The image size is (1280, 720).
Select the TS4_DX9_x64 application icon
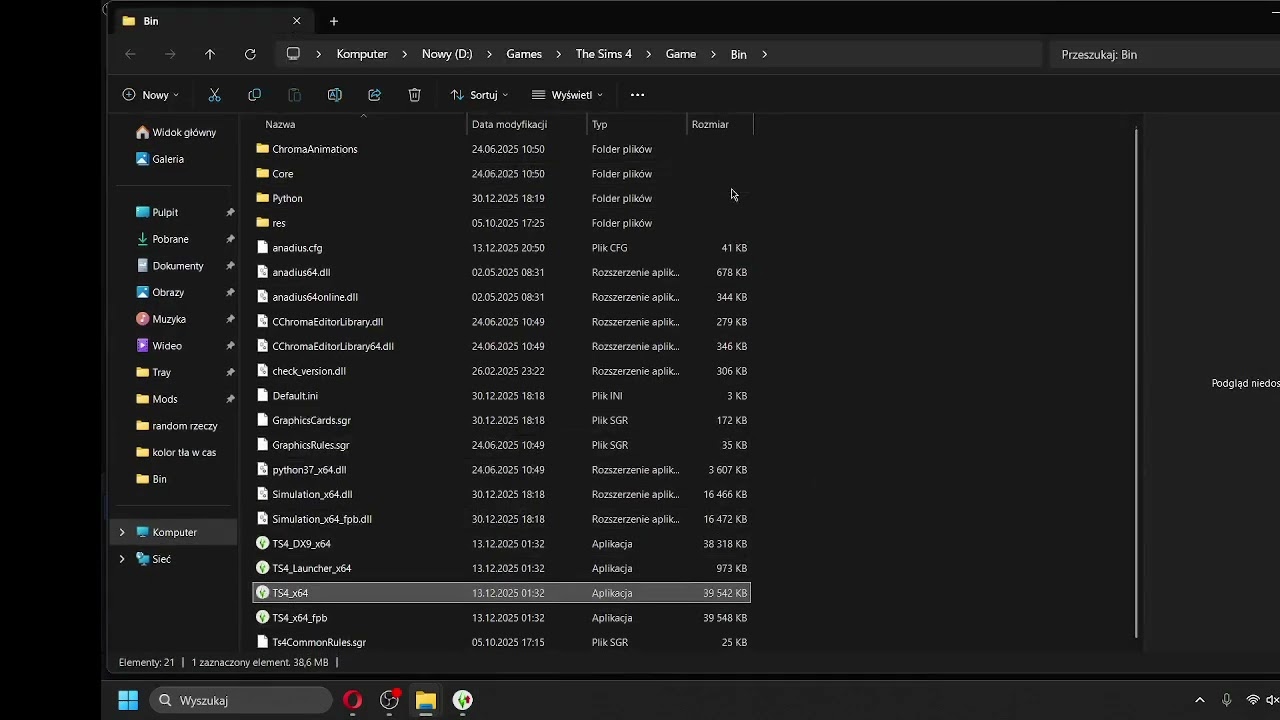263,544
